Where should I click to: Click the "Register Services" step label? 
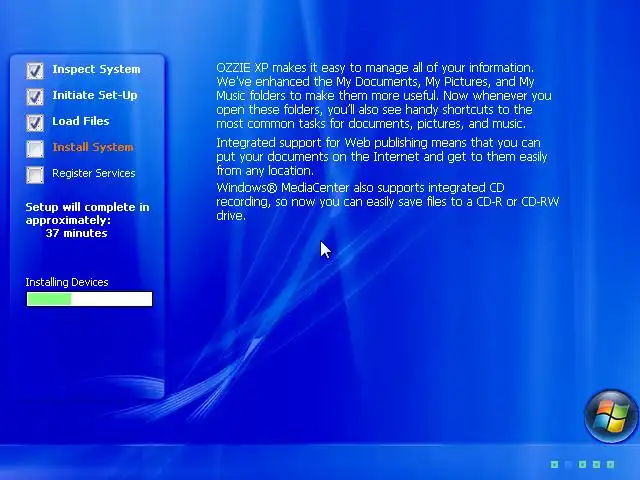(93, 173)
